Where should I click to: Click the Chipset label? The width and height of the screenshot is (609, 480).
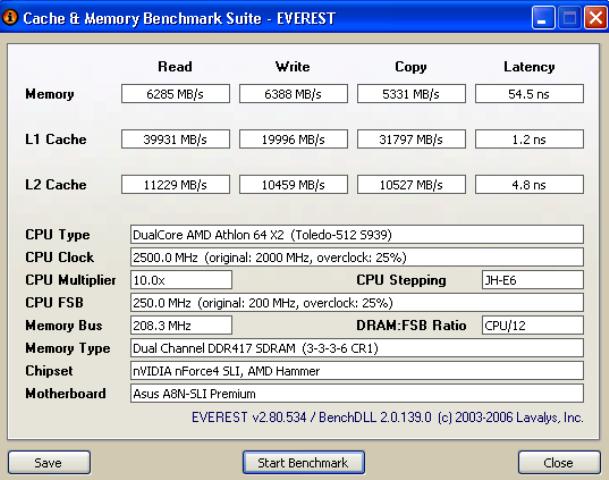click(x=49, y=371)
